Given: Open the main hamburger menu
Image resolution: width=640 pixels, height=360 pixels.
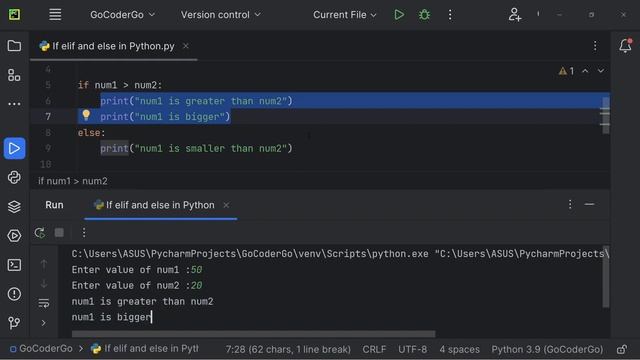Looking at the screenshot, I should click(x=55, y=15).
